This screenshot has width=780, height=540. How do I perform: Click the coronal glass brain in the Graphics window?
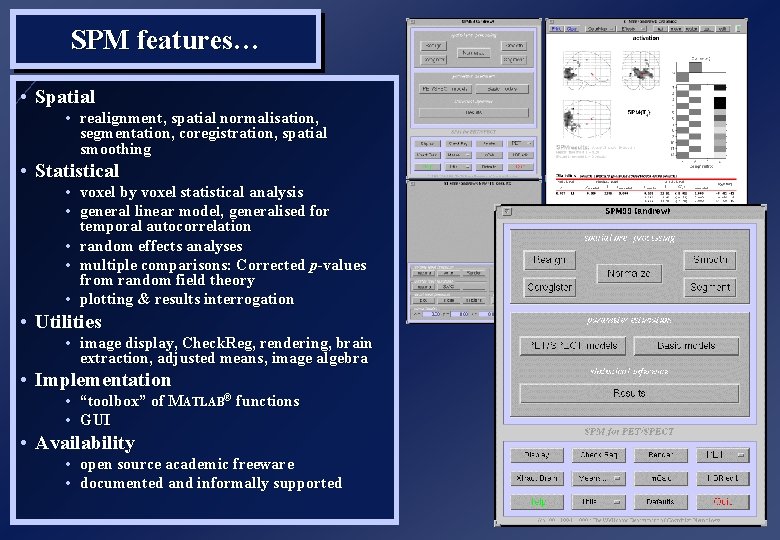coord(642,70)
